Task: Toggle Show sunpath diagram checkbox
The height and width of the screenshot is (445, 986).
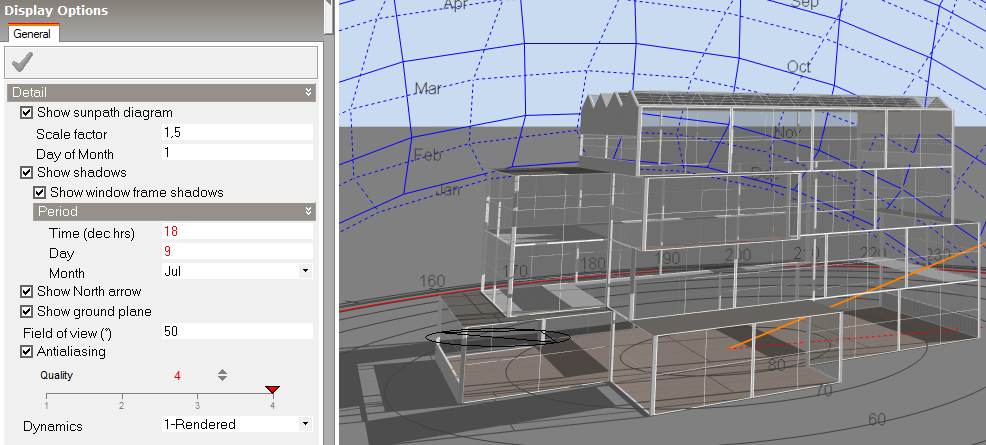Action: tap(27, 113)
